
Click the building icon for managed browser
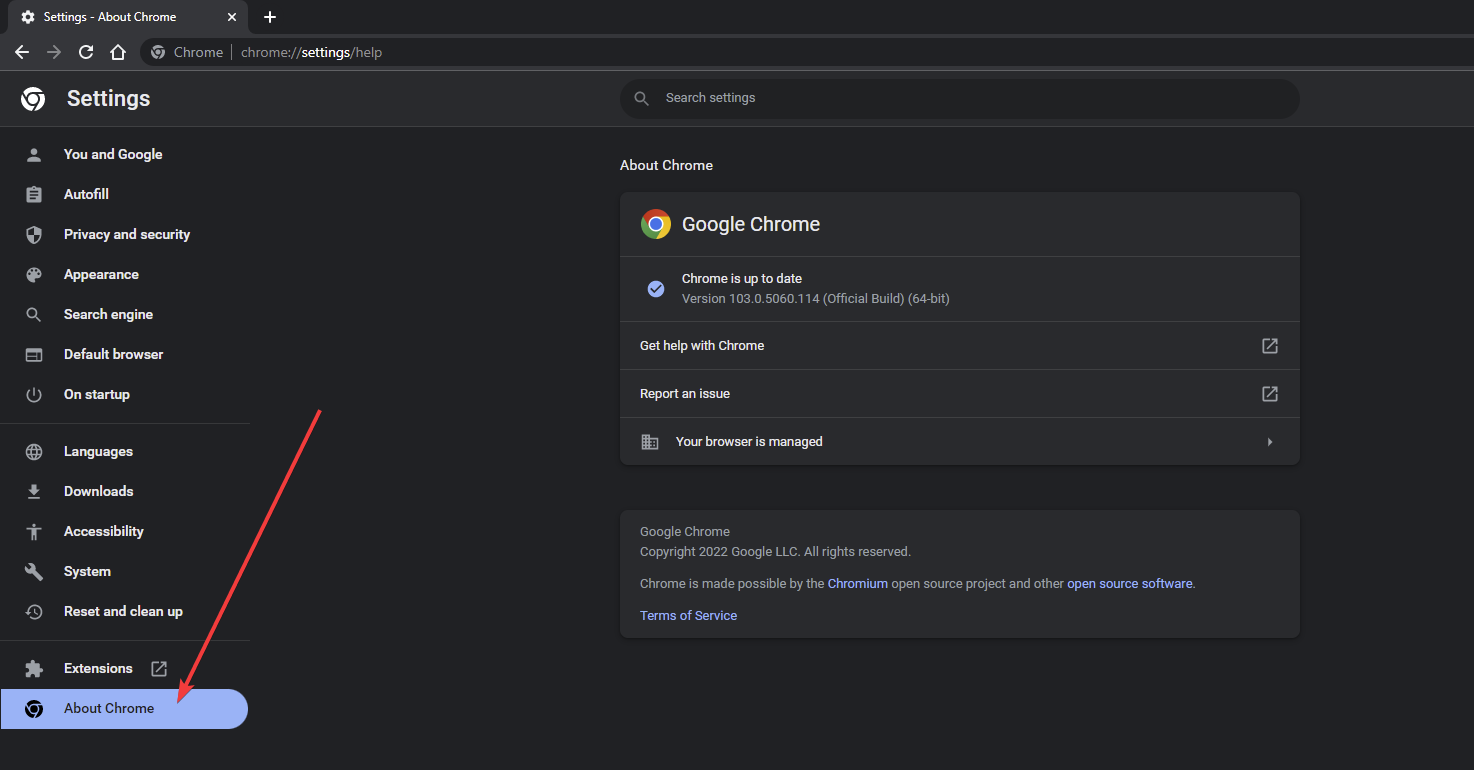click(x=650, y=441)
